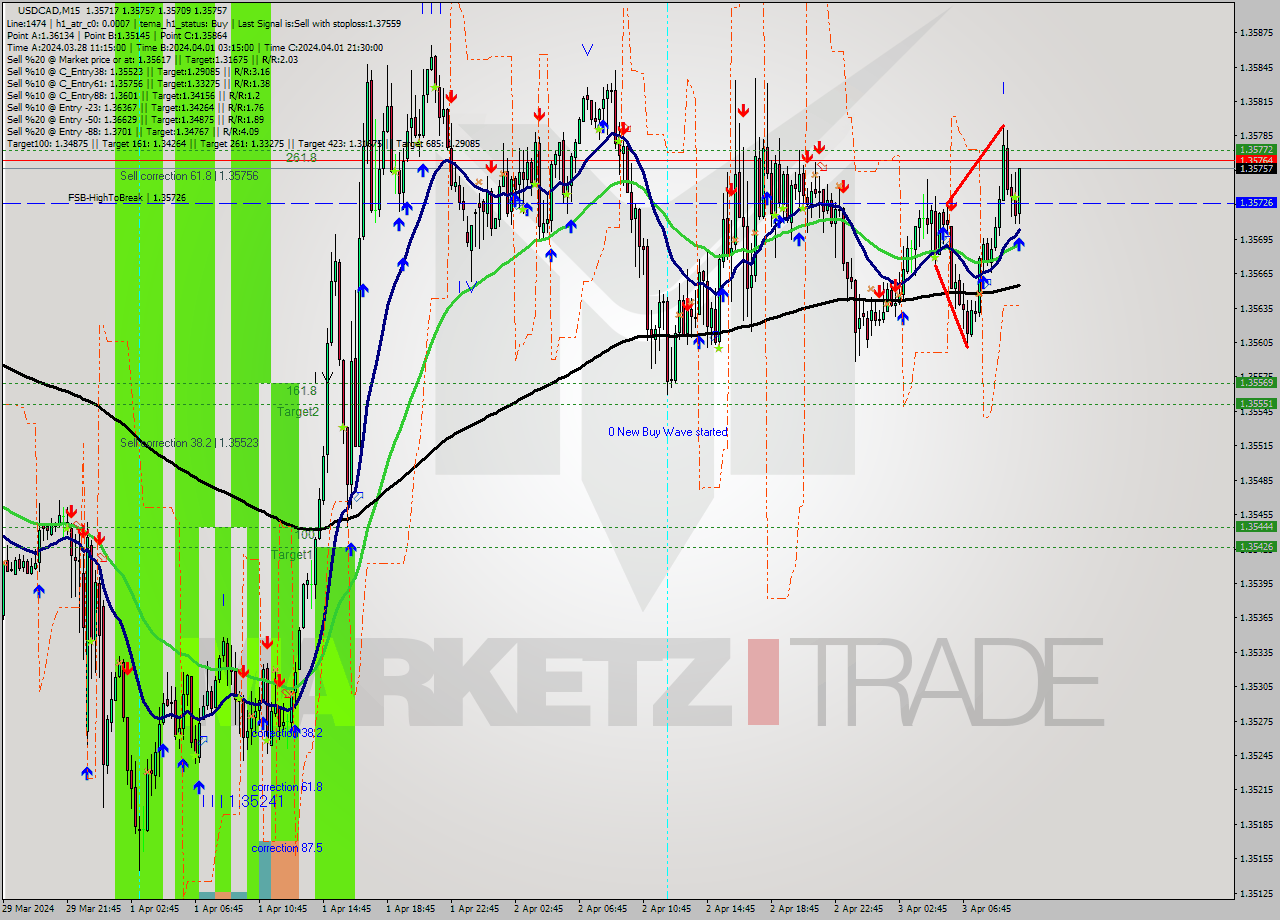Viewport: 1280px width, 920px height.
Task: Click the 1.35245 price axis value
Action: (x=1256, y=756)
